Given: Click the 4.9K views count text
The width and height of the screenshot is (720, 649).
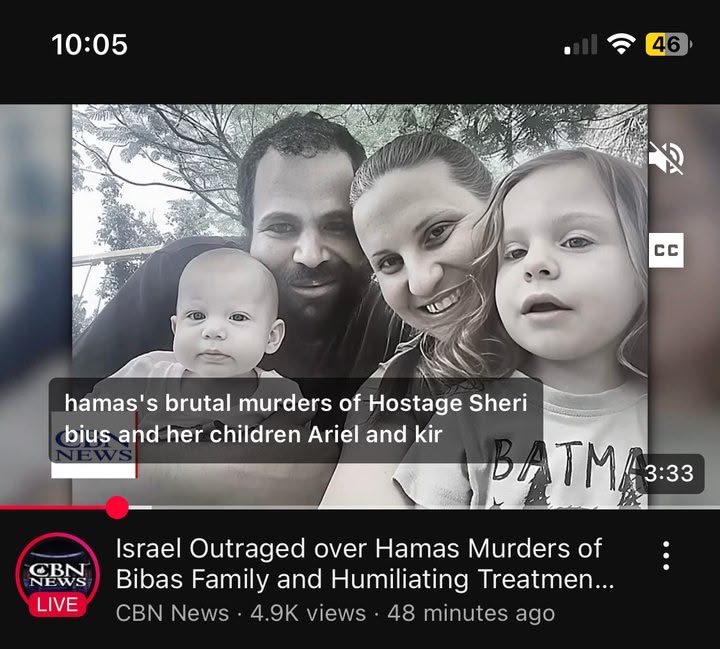Looking at the screenshot, I should (308, 613).
